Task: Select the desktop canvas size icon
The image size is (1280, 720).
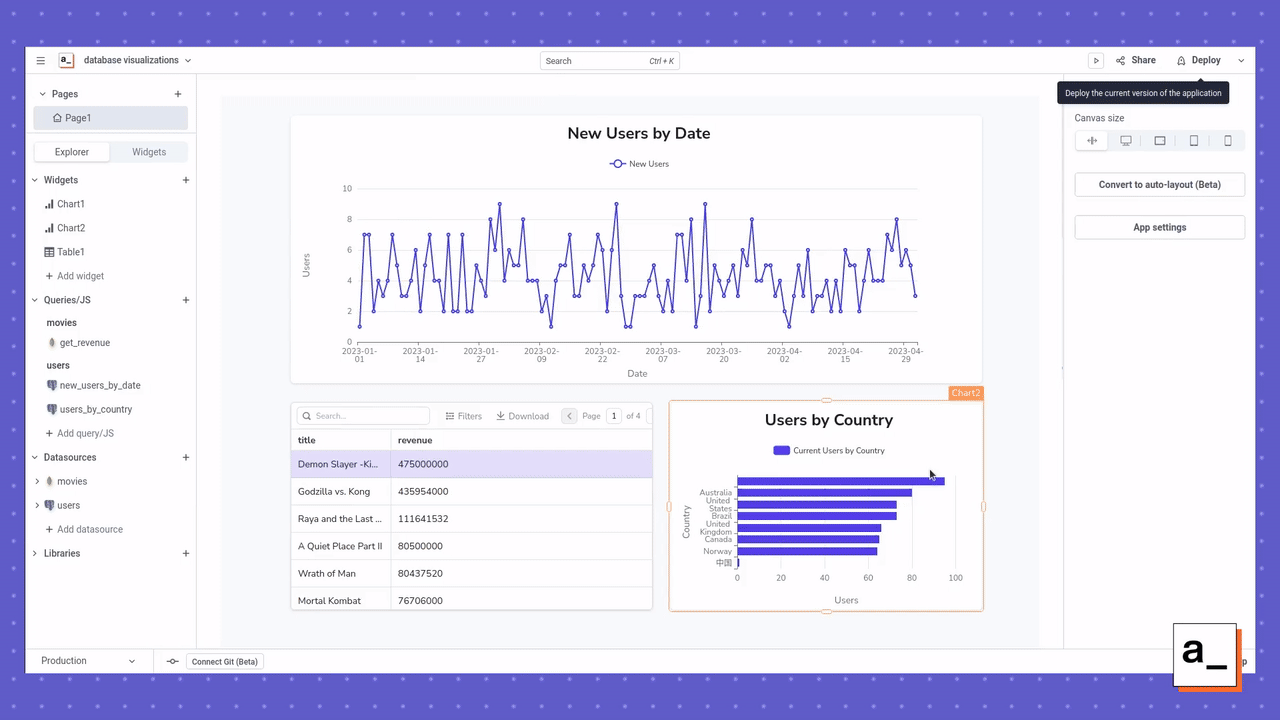Action: coord(1126,140)
